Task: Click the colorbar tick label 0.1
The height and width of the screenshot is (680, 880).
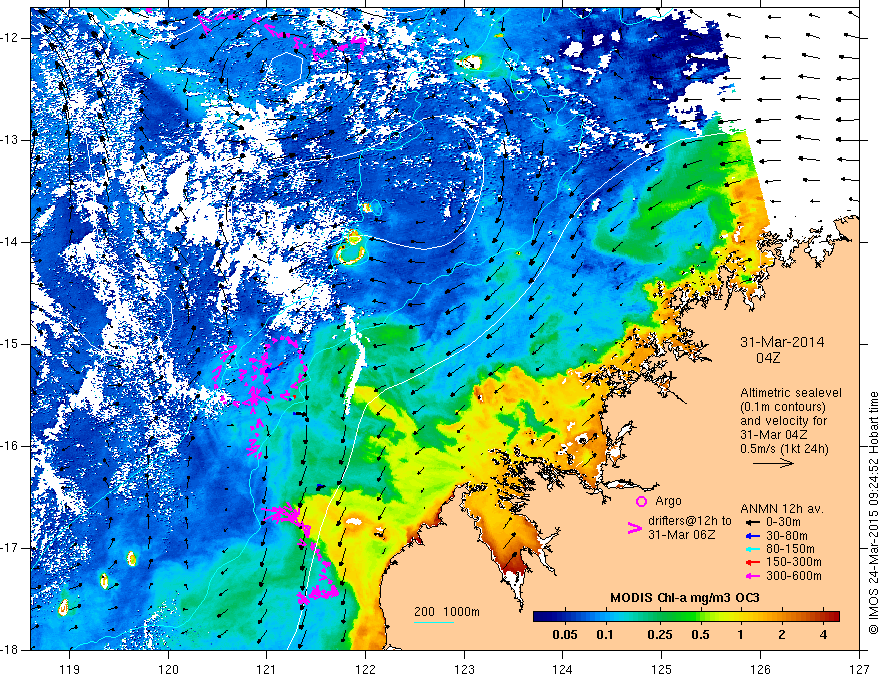Action: tap(605, 635)
